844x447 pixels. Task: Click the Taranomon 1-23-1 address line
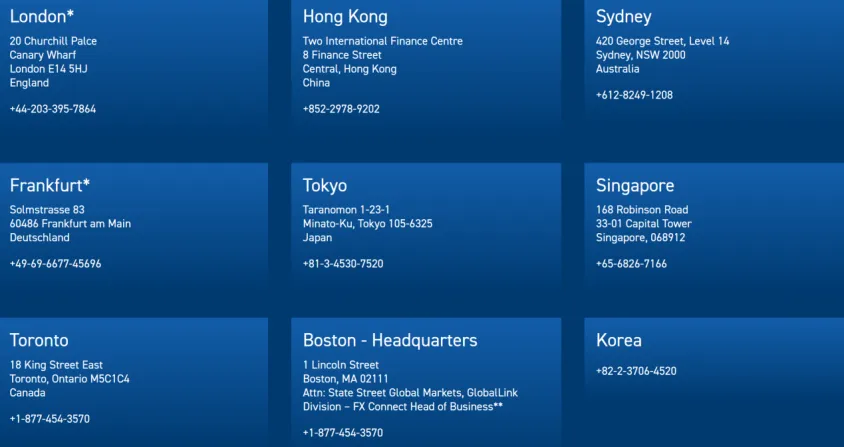346,209
